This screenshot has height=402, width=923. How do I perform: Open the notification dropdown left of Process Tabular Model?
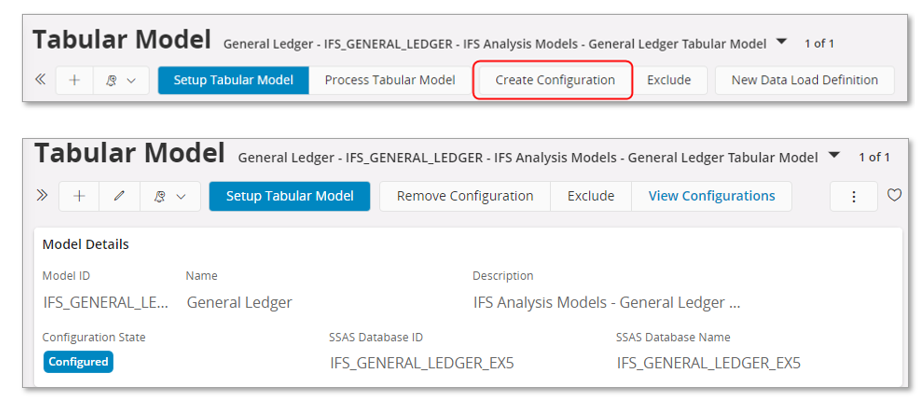[121, 80]
